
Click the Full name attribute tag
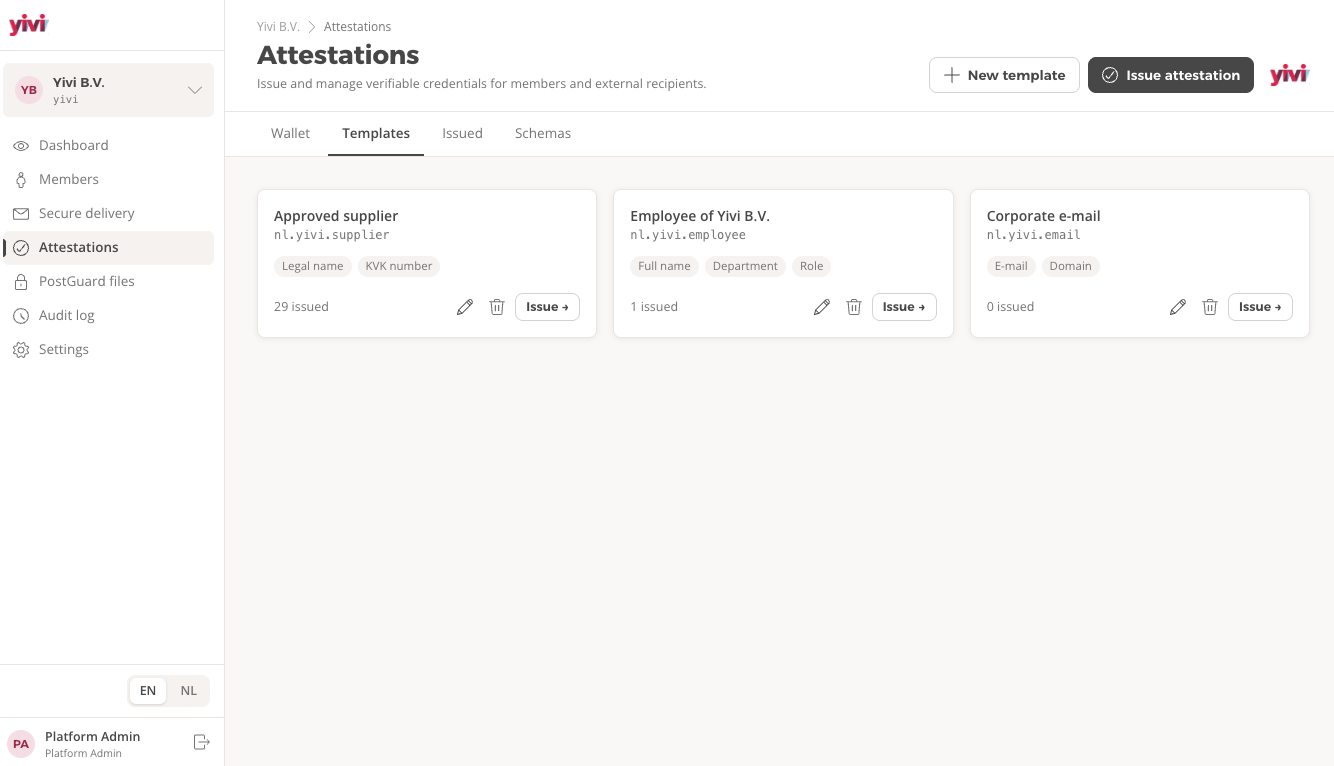click(x=664, y=266)
